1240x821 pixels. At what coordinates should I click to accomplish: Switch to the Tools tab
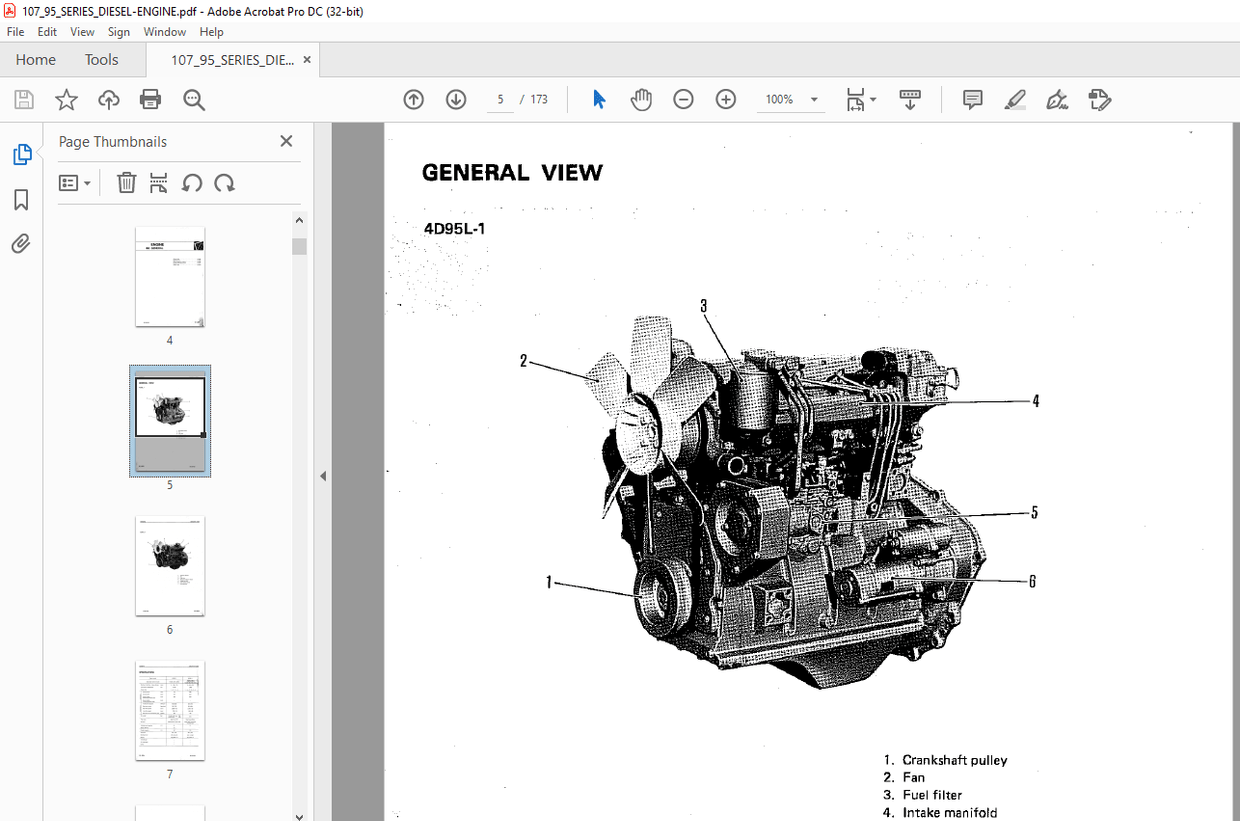pos(101,59)
